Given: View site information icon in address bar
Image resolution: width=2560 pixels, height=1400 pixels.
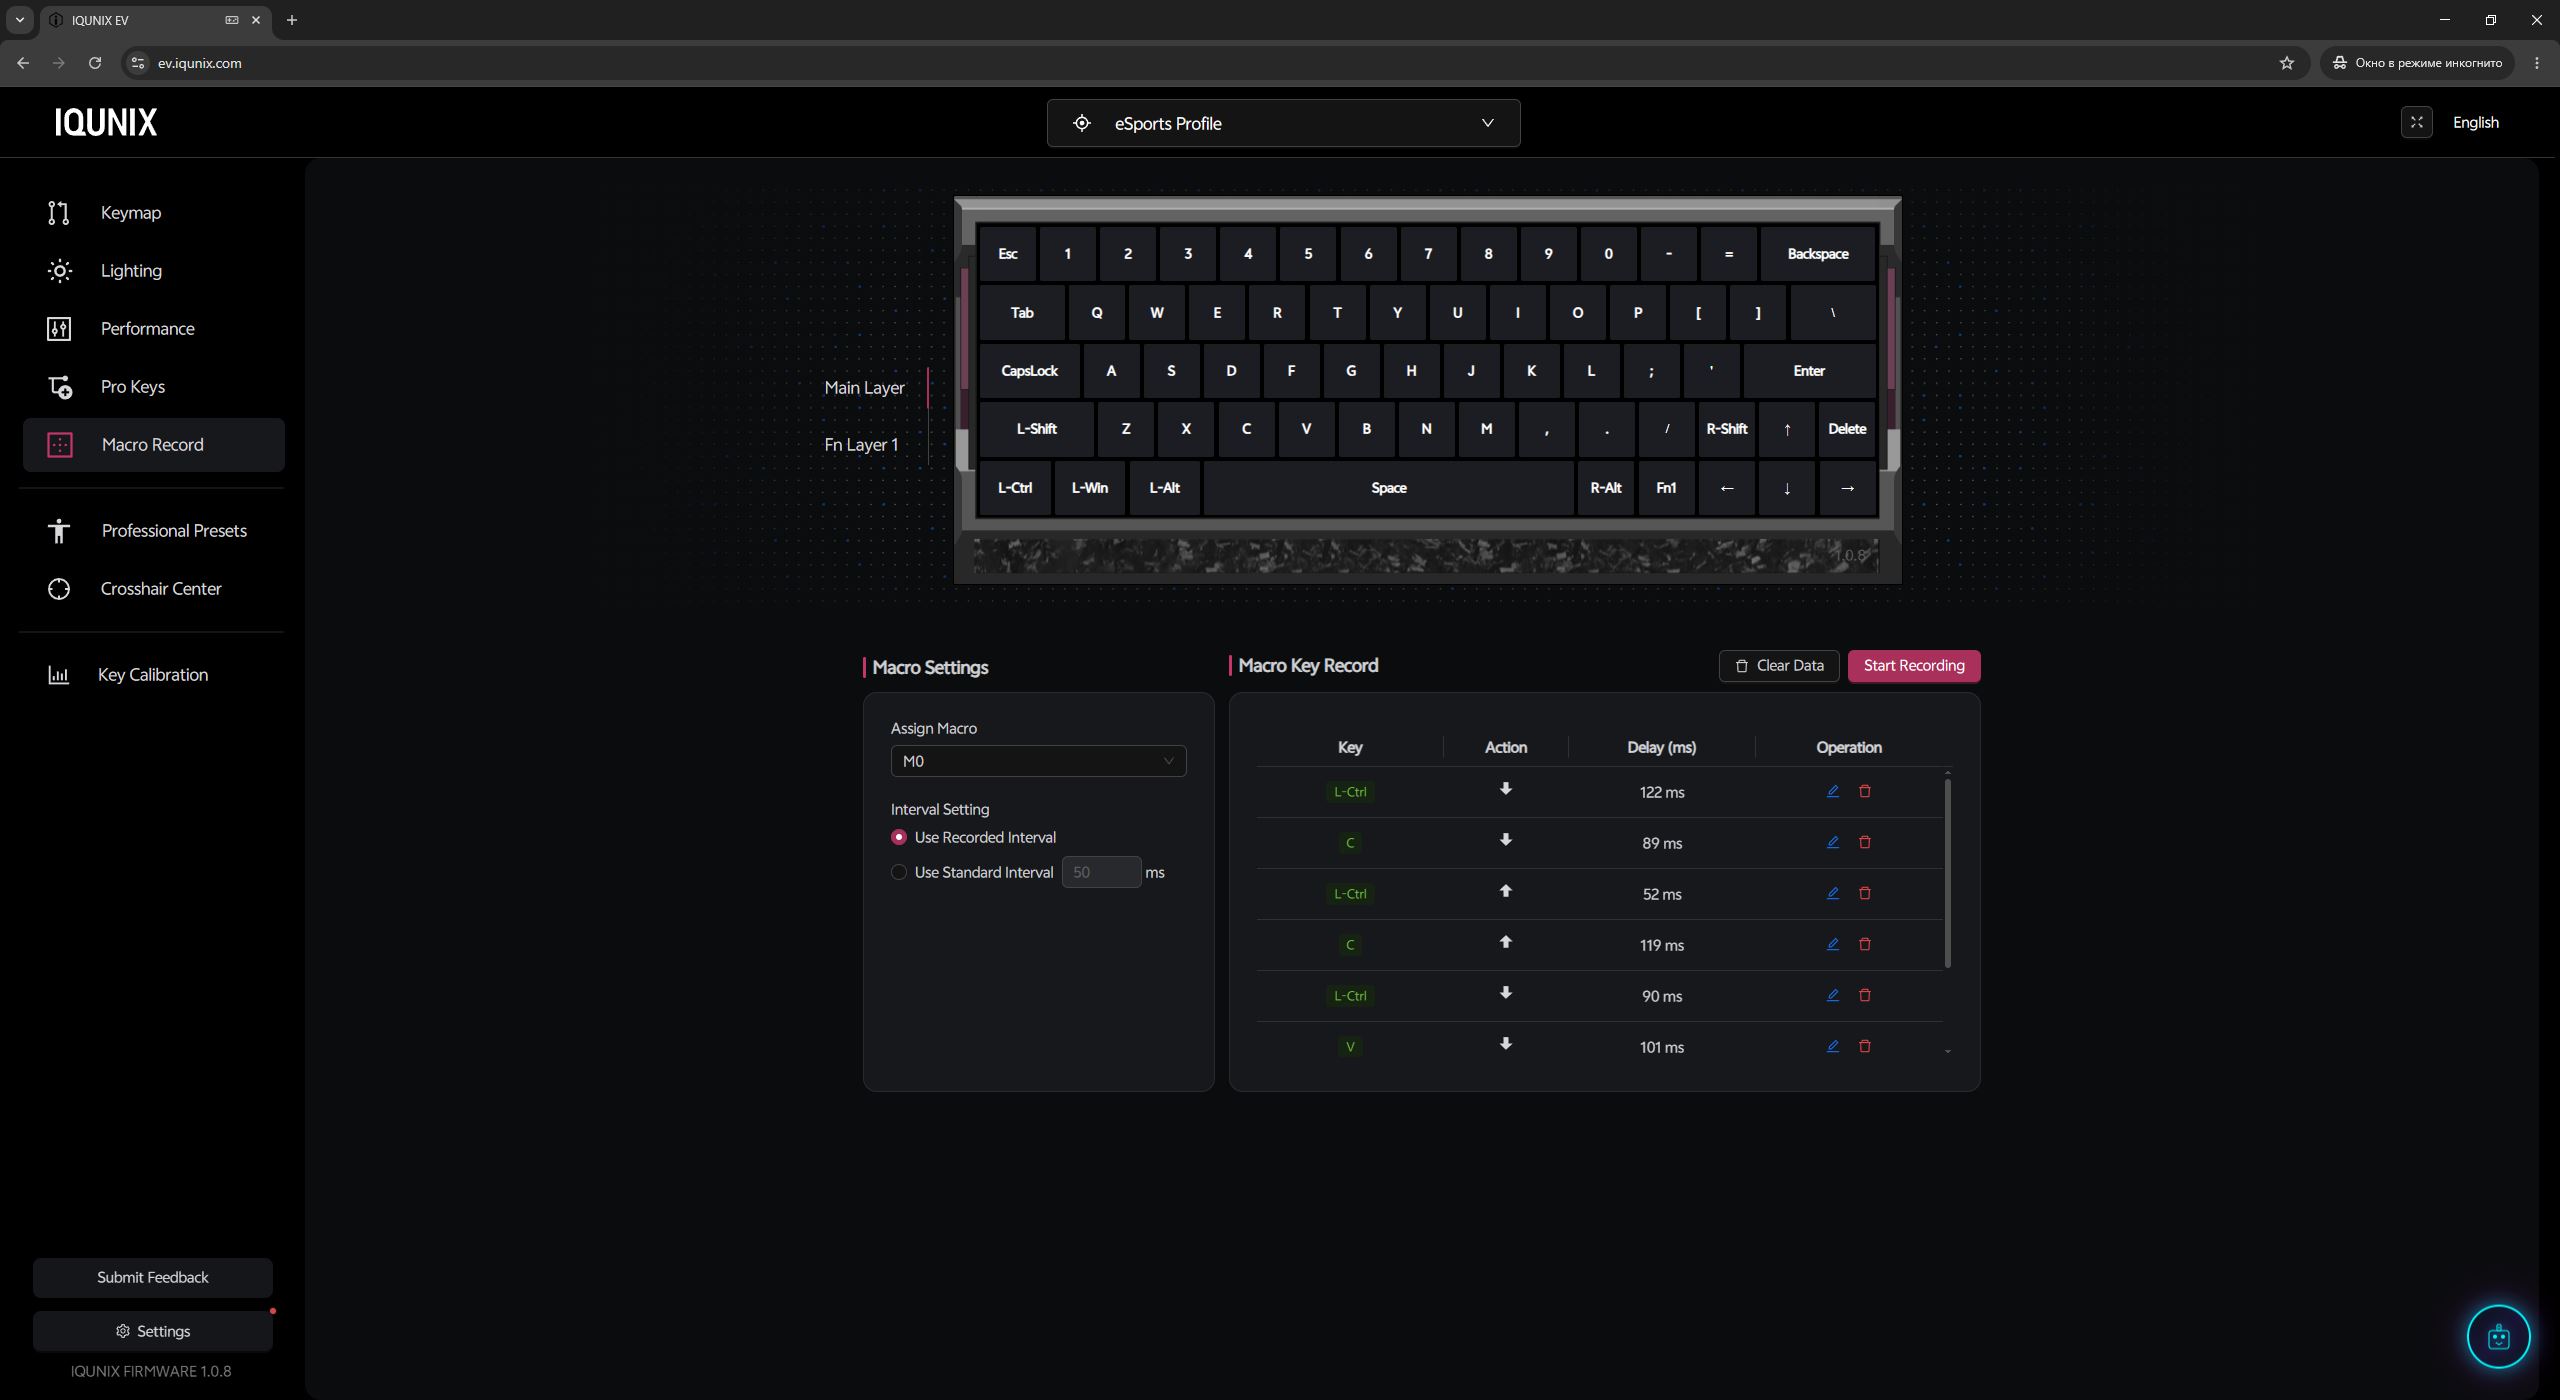Looking at the screenshot, I should 138,63.
